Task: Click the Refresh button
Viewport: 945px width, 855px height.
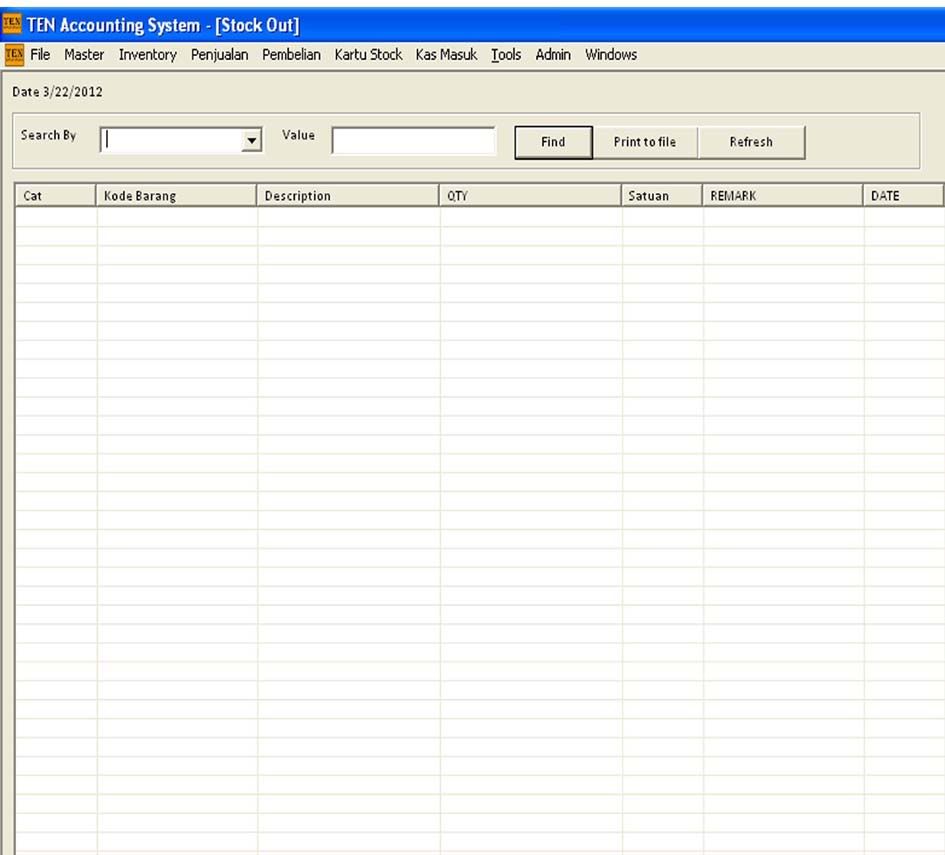Action: [751, 142]
